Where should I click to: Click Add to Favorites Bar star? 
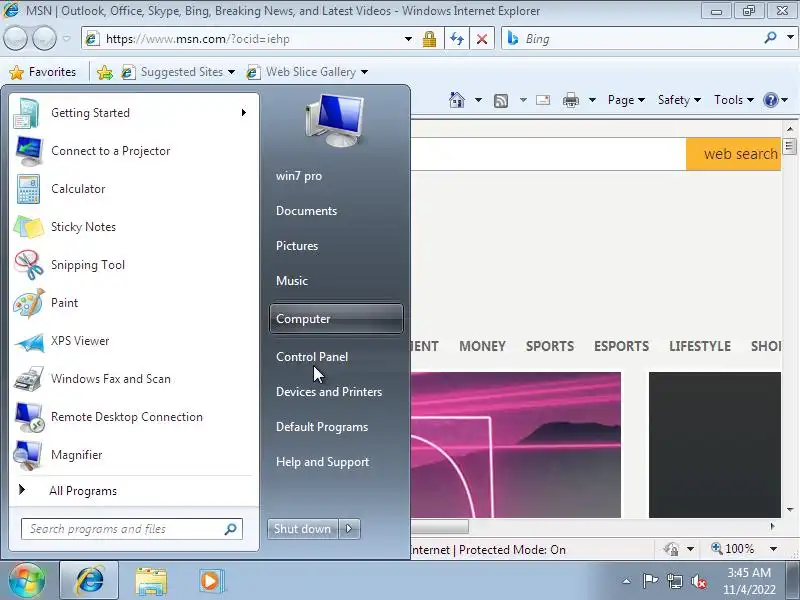pyautogui.click(x=105, y=72)
